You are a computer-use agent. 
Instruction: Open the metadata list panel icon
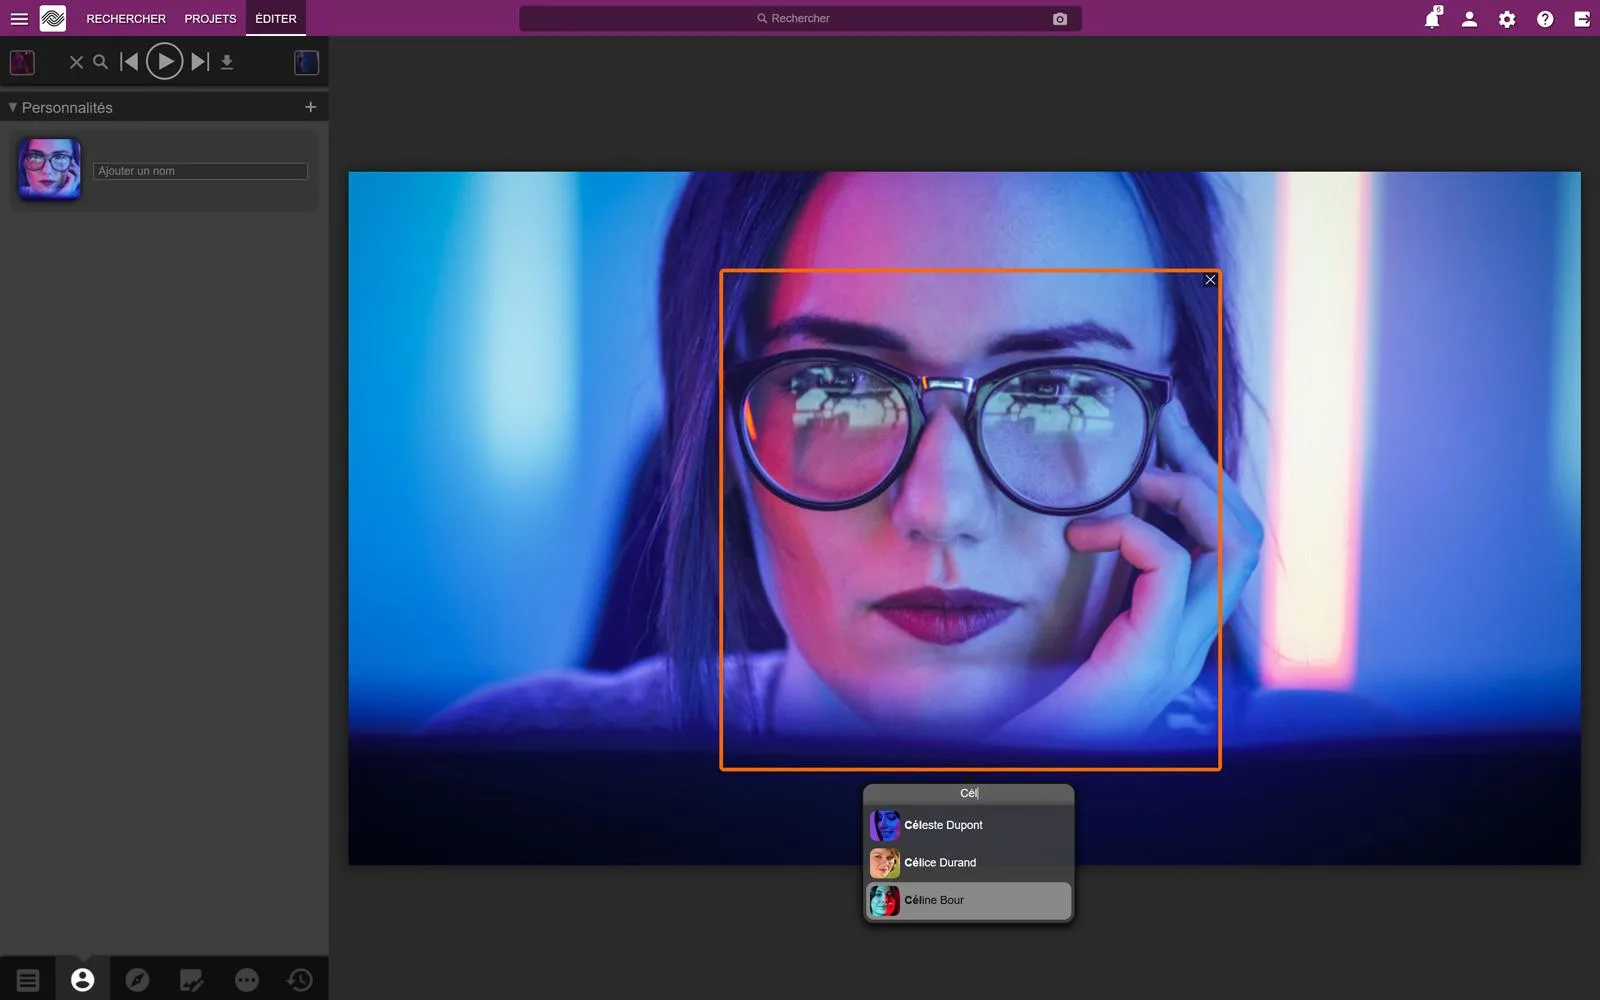click(28, 980)
